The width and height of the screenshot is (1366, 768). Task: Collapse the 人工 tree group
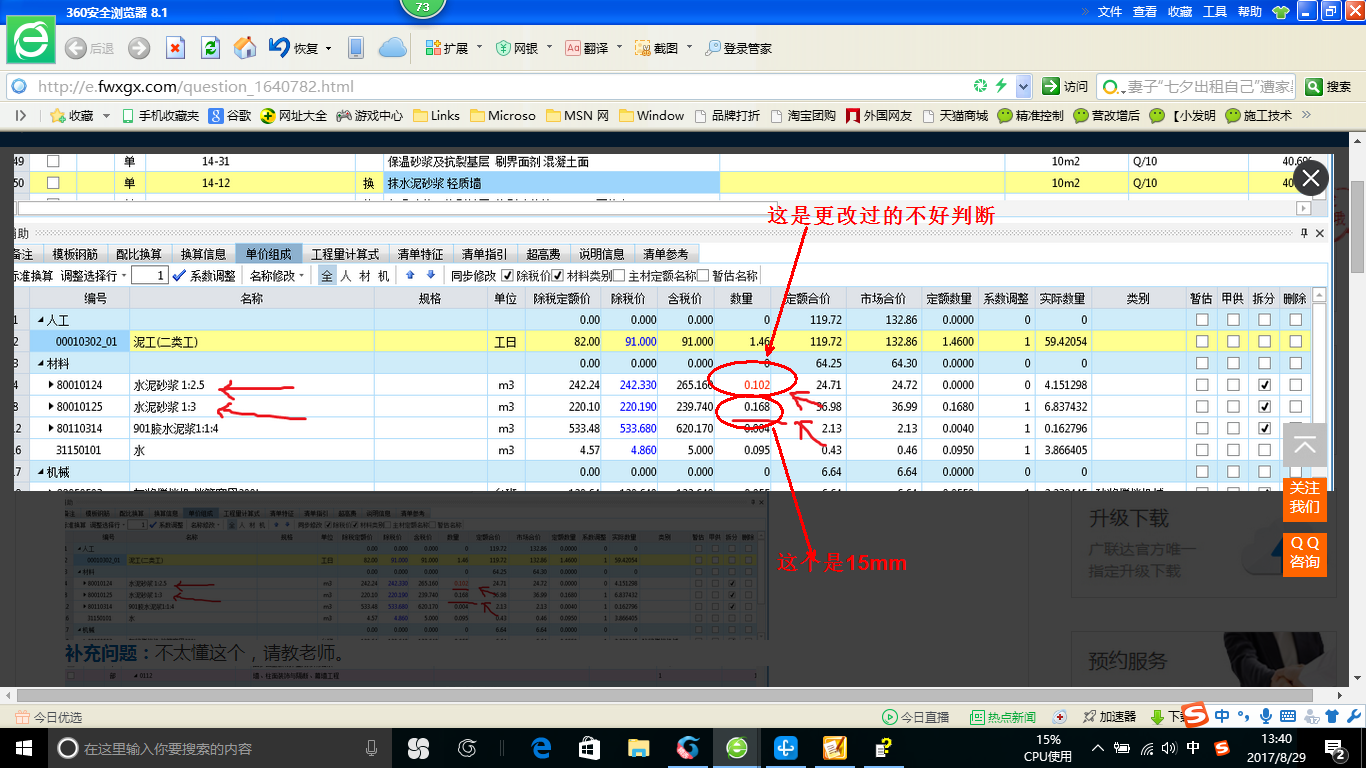(x=41, y=320)
